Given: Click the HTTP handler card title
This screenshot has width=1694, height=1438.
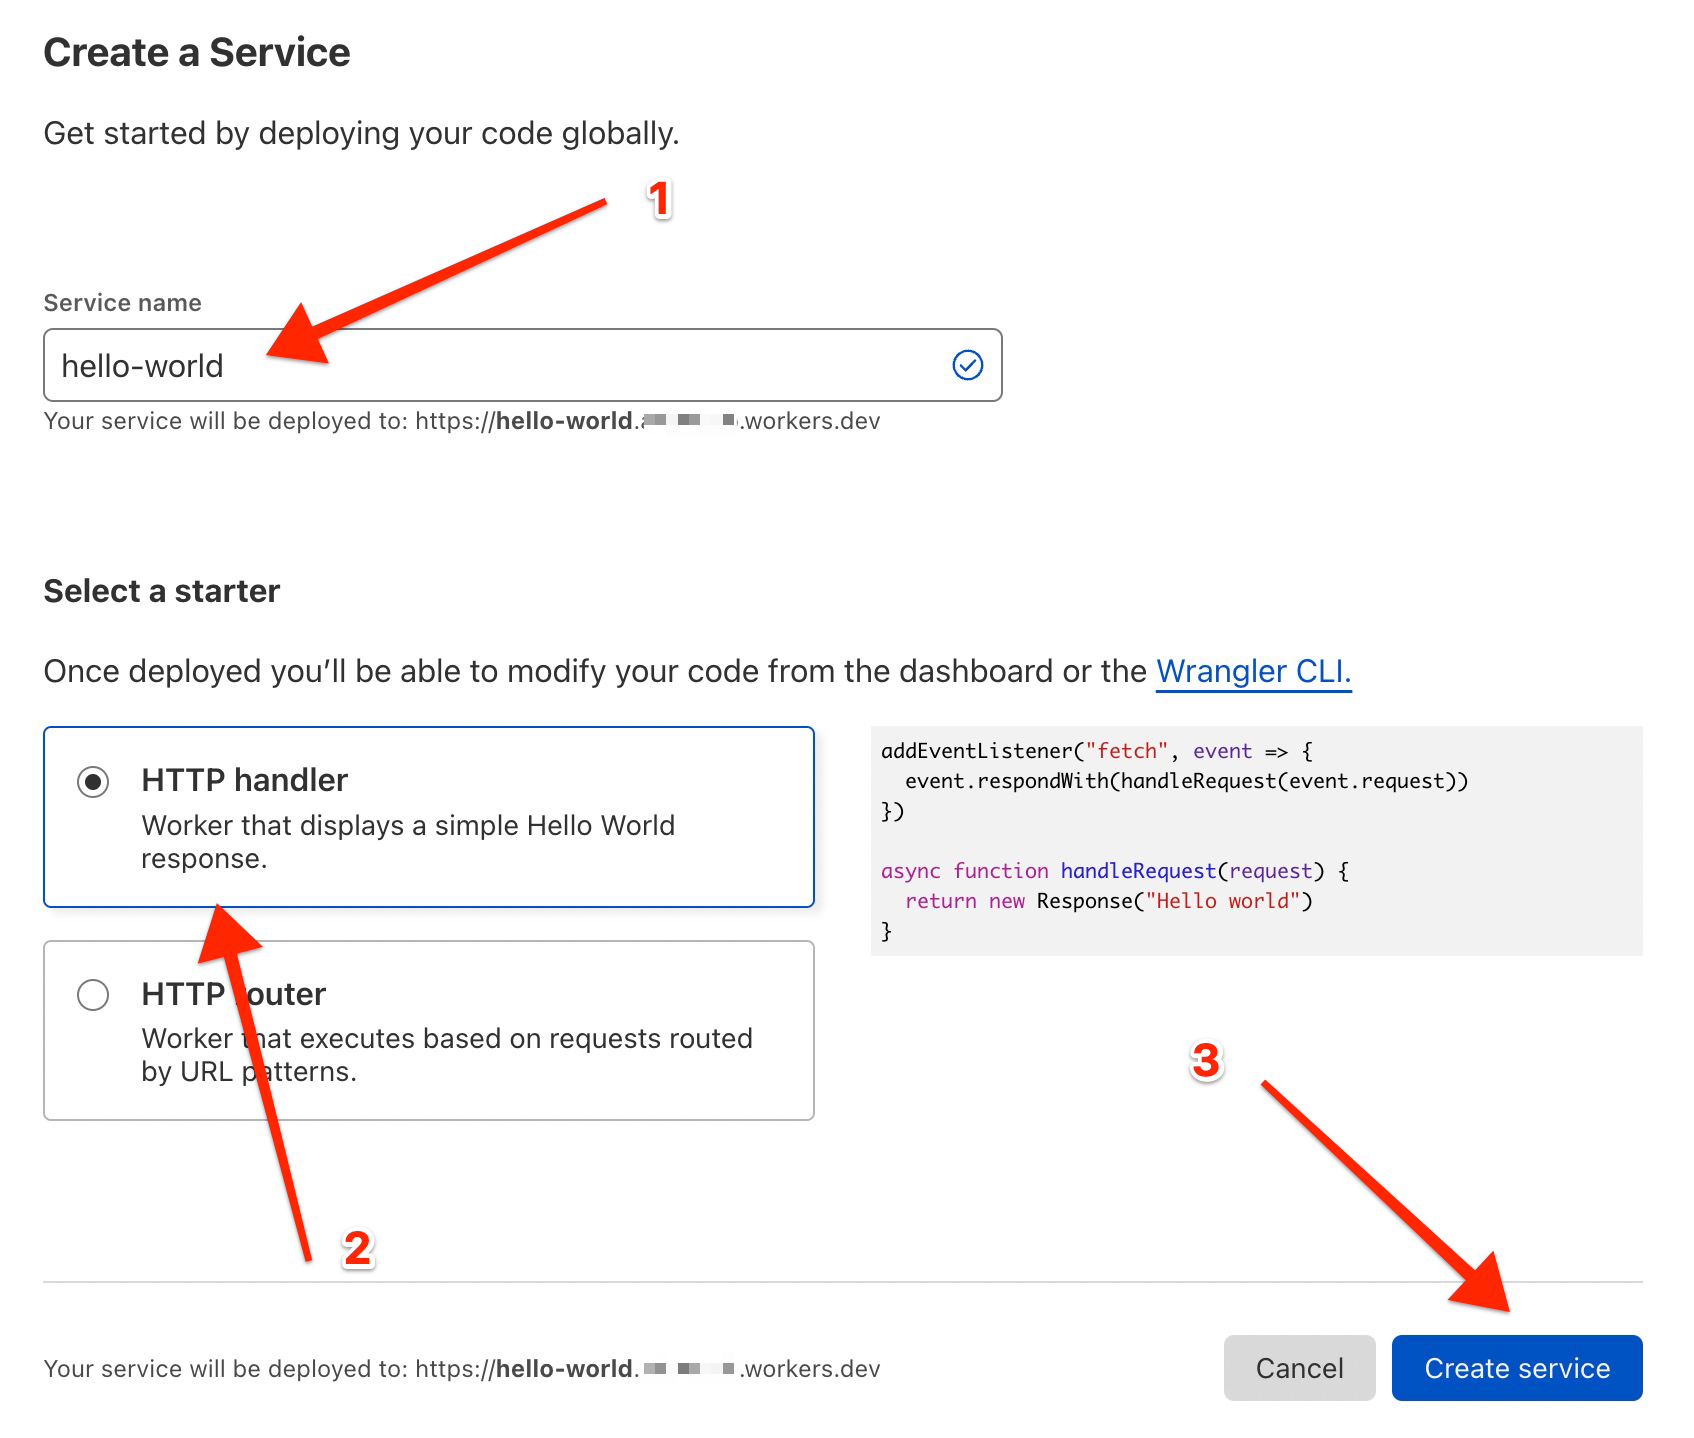Looking at the screenshot, I should (x=244, y=780).
